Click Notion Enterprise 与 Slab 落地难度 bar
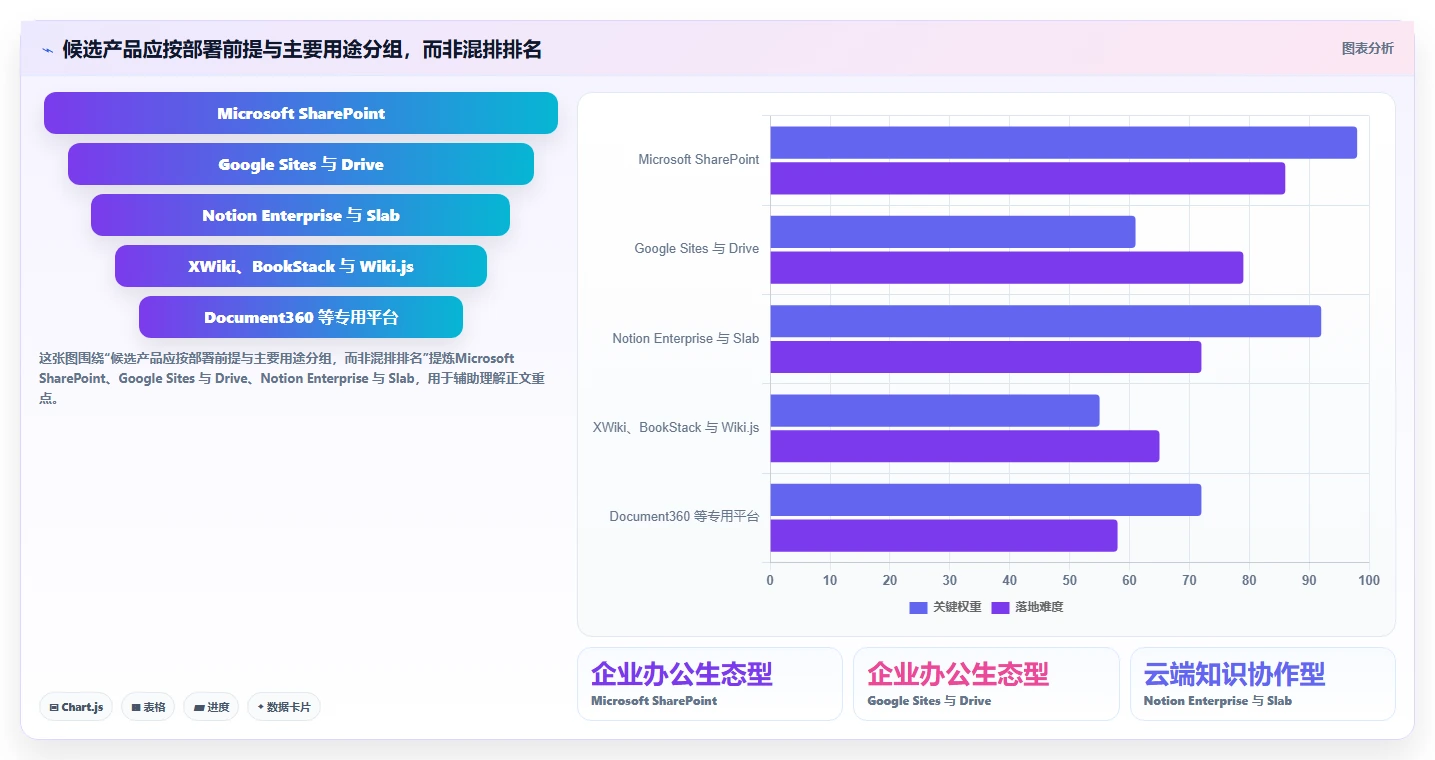 [x=985, y=357]
